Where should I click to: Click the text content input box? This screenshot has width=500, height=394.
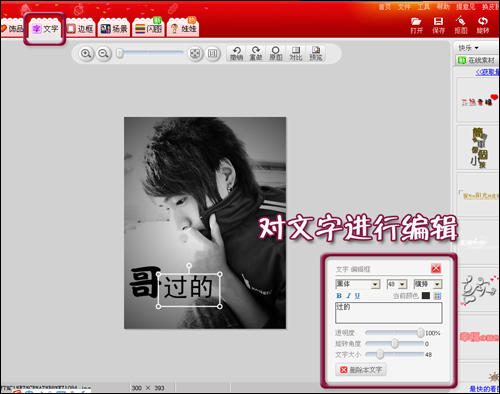pos(389,313)
